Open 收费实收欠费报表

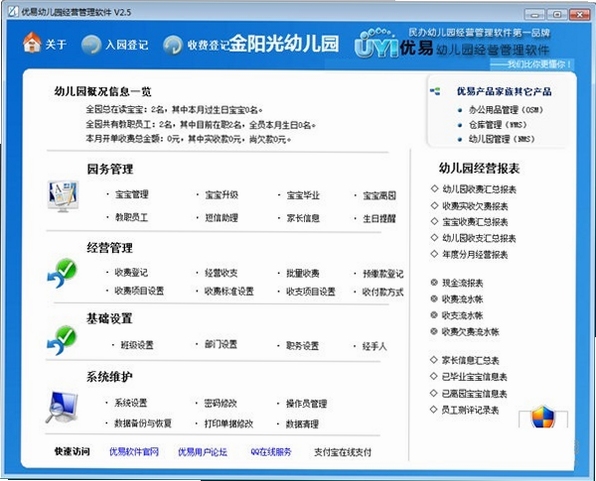pyautogui.click(x=475, y=206)
